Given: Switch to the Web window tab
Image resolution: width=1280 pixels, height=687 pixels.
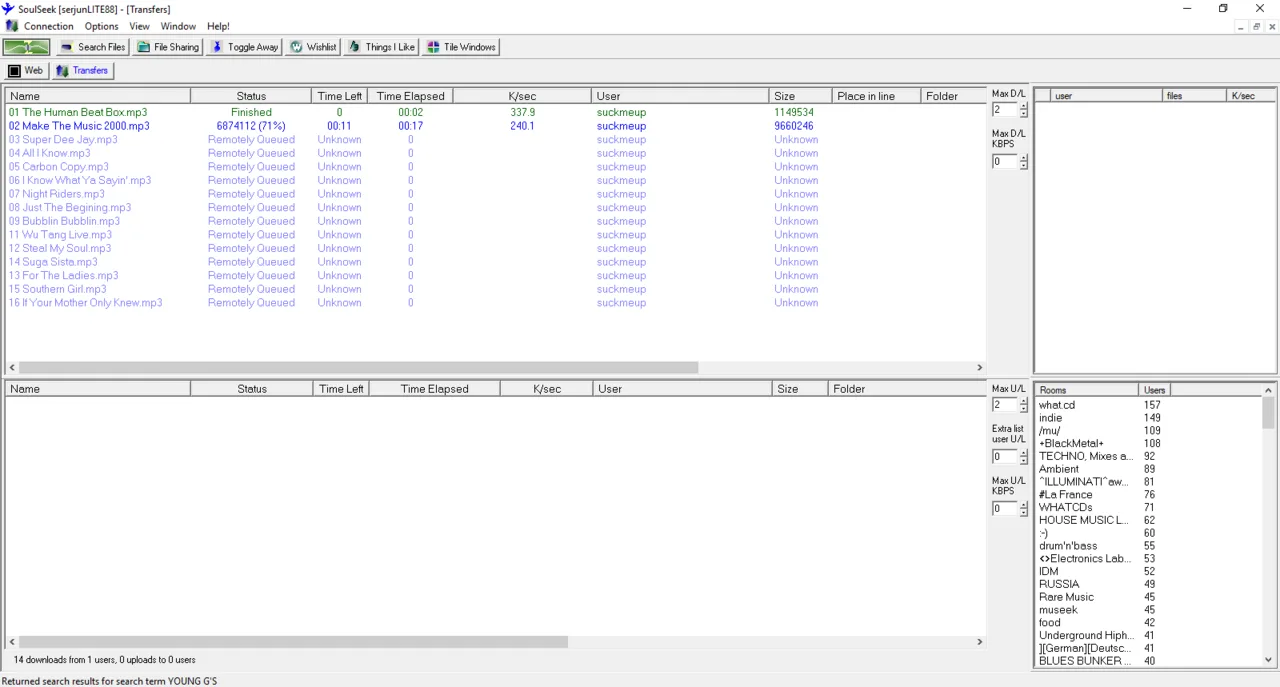Looking at the screenshot, I should point(26,71).
